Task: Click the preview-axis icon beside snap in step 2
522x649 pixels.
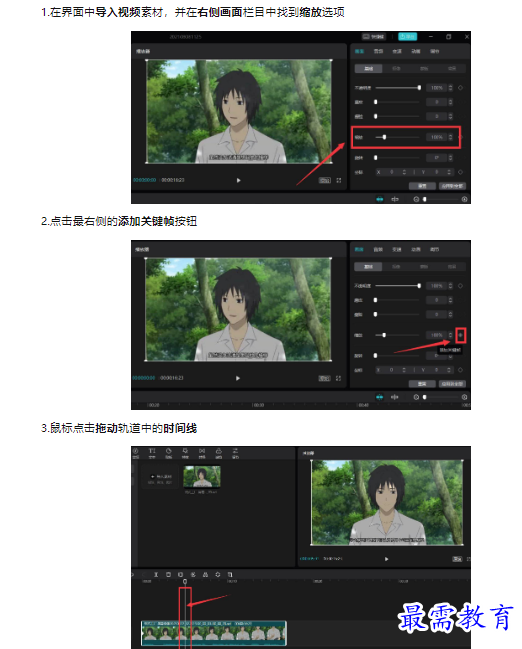Action: (395, 397)
